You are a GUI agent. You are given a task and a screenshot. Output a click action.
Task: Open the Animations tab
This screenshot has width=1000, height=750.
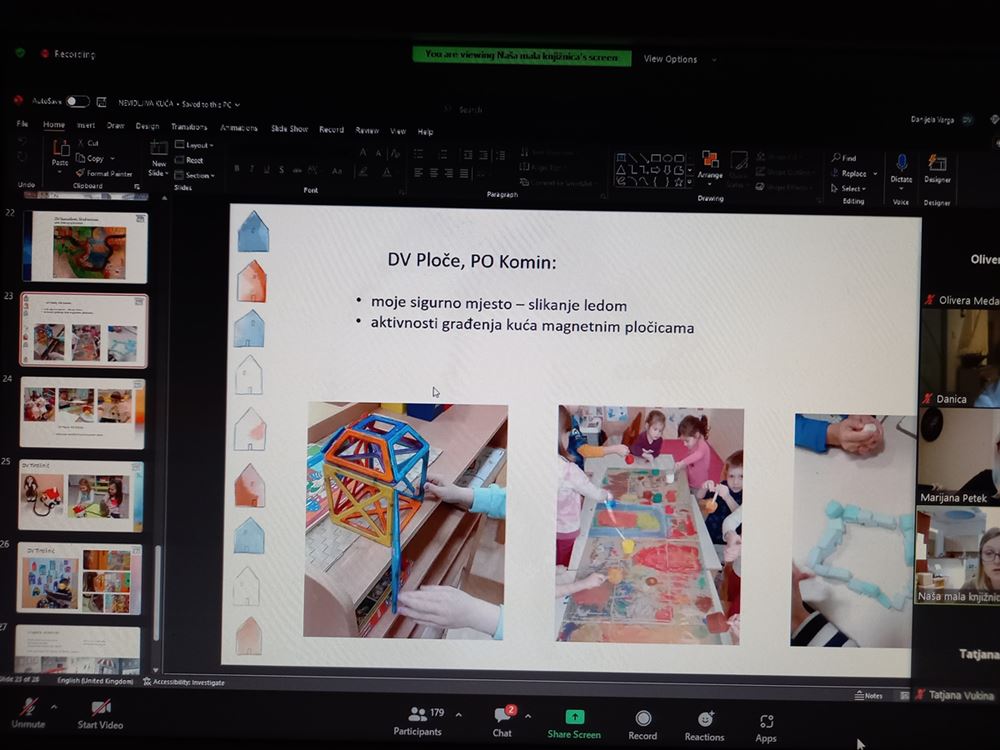pos(239,128)
